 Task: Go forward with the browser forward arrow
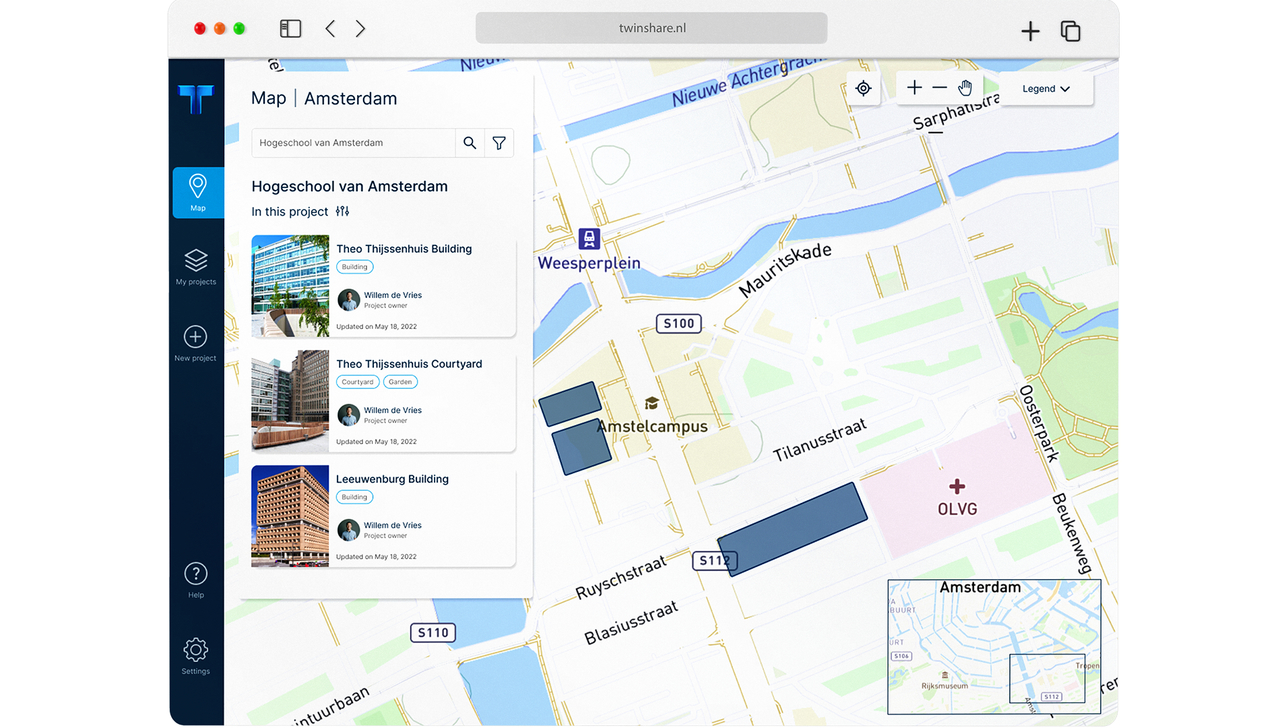pos(360,29)
